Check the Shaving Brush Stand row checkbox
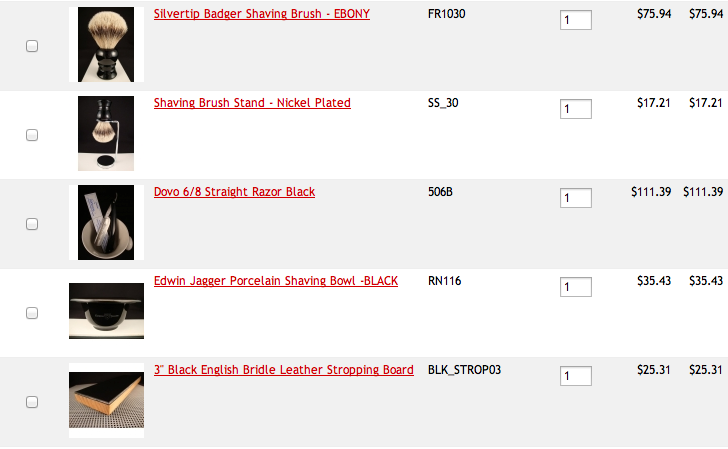 (x=32, y=135)
